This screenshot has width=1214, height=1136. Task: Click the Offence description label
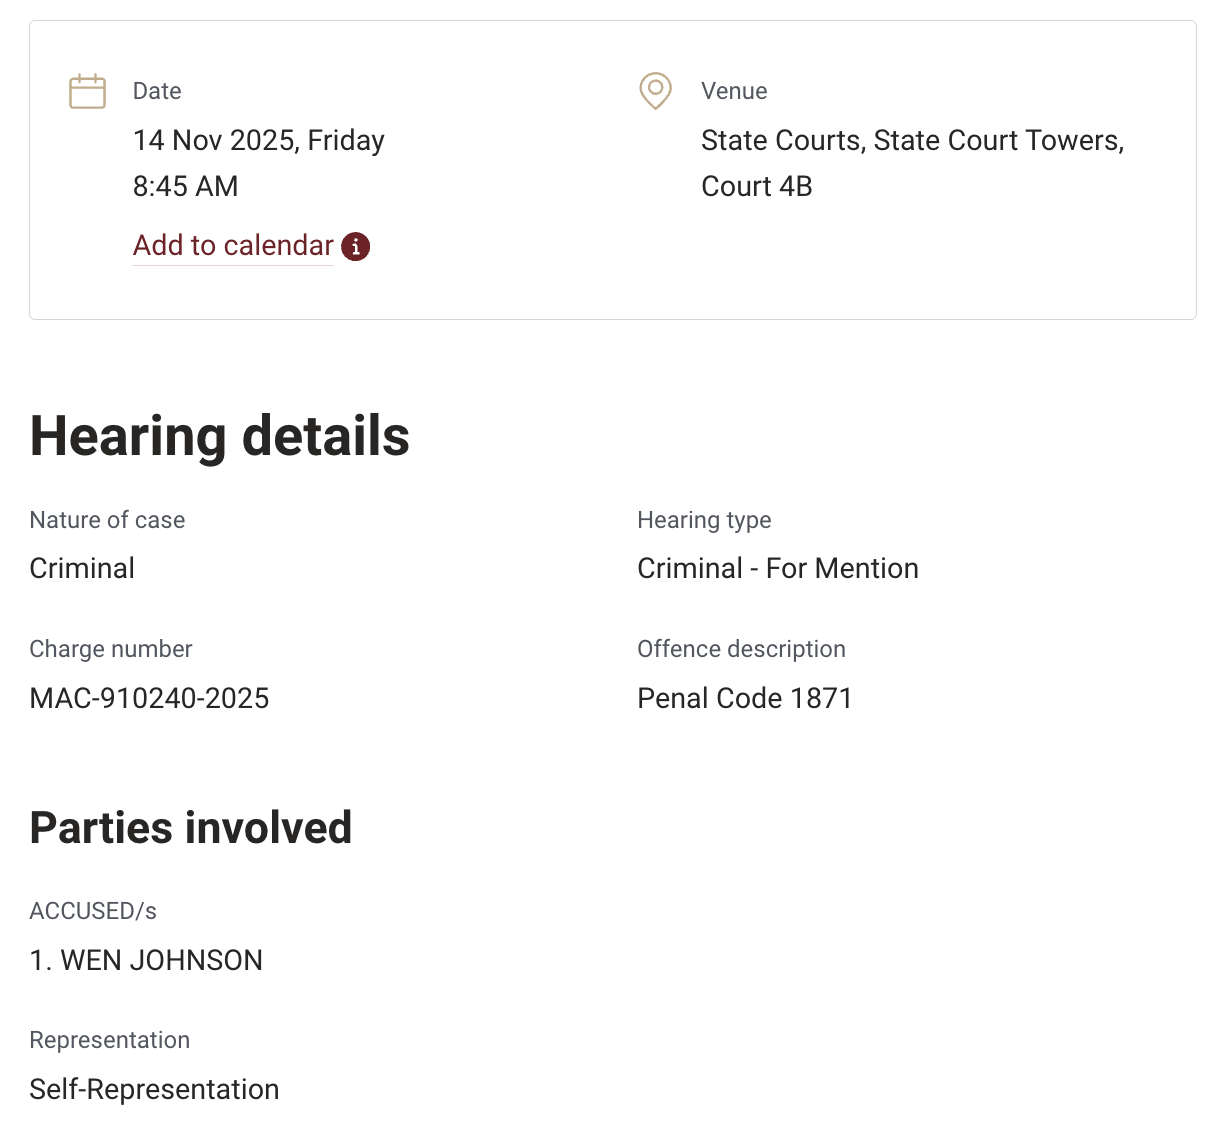[x=741, y=649]
